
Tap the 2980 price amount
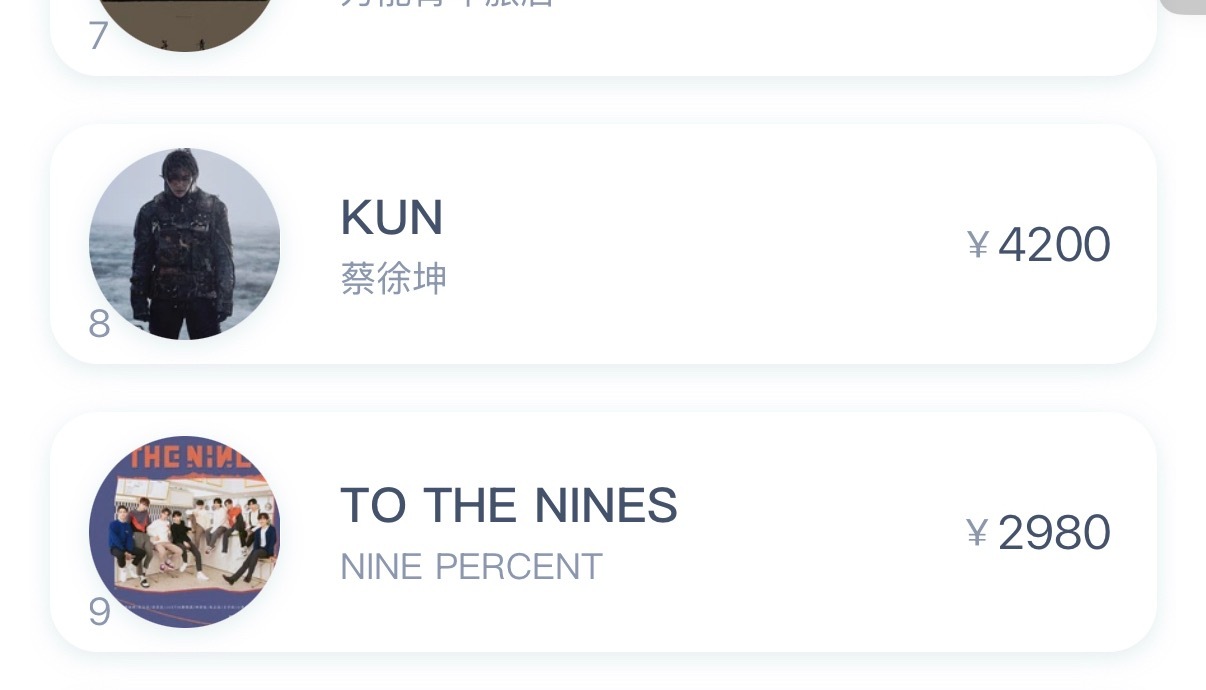click(x=1054, y=533)
